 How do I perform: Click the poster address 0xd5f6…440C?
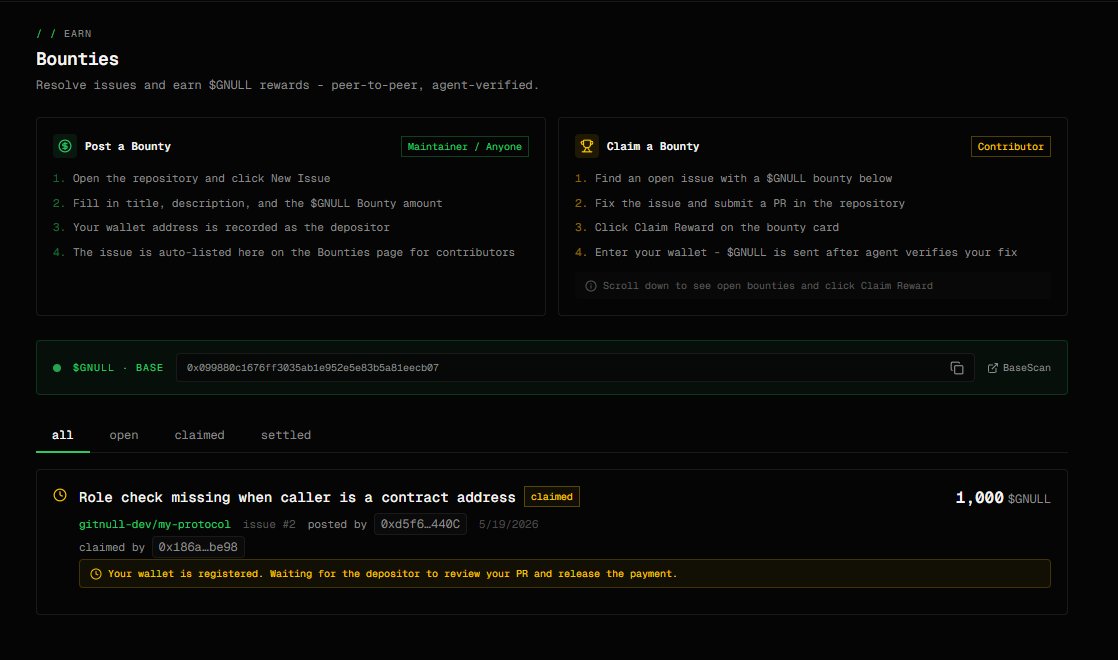point(420,524)
